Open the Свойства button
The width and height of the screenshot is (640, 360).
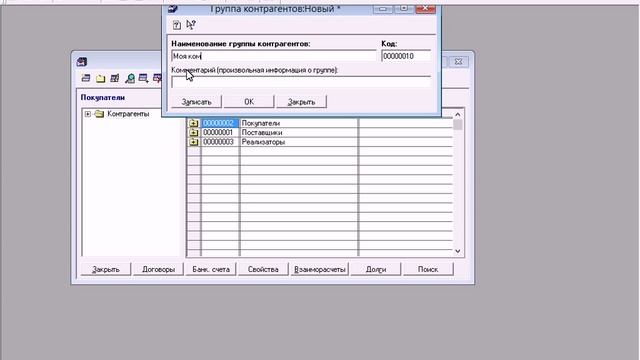click(x=263, y=269)
